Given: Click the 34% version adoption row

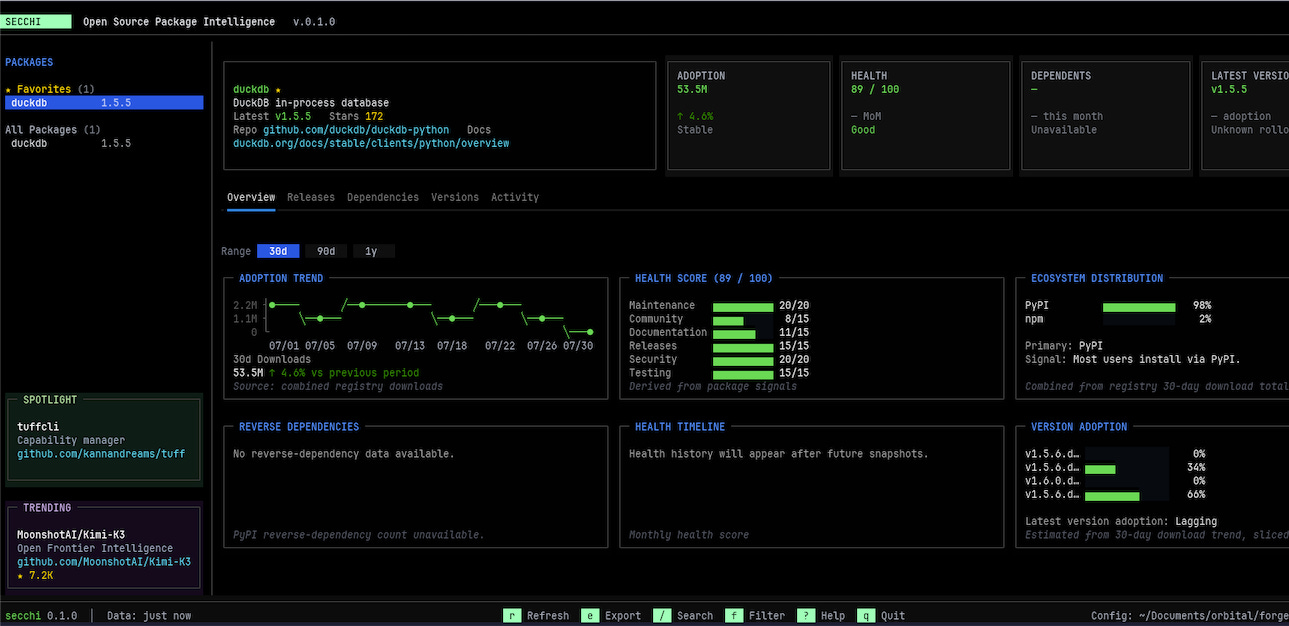Looking at the screenshot, I should (x=1115, y=468).
